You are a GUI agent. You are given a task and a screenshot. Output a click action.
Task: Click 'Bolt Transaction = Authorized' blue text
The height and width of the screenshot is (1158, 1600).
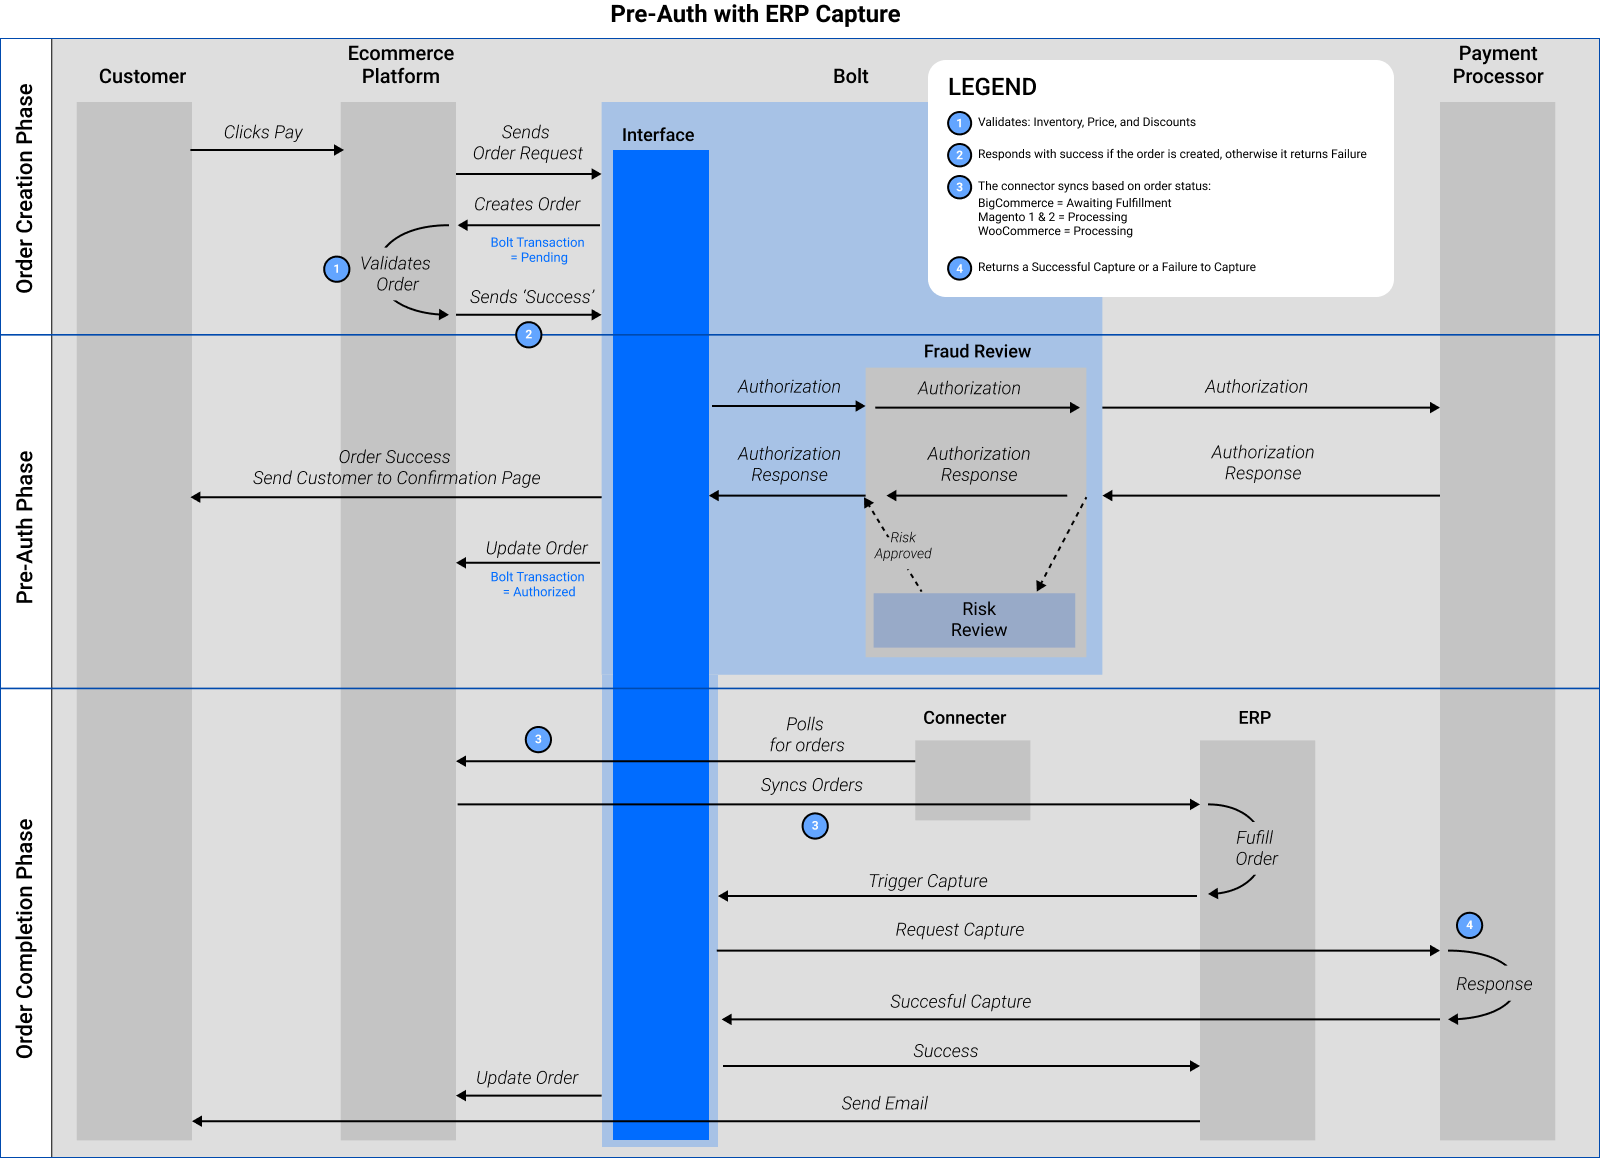click(538, 584)
